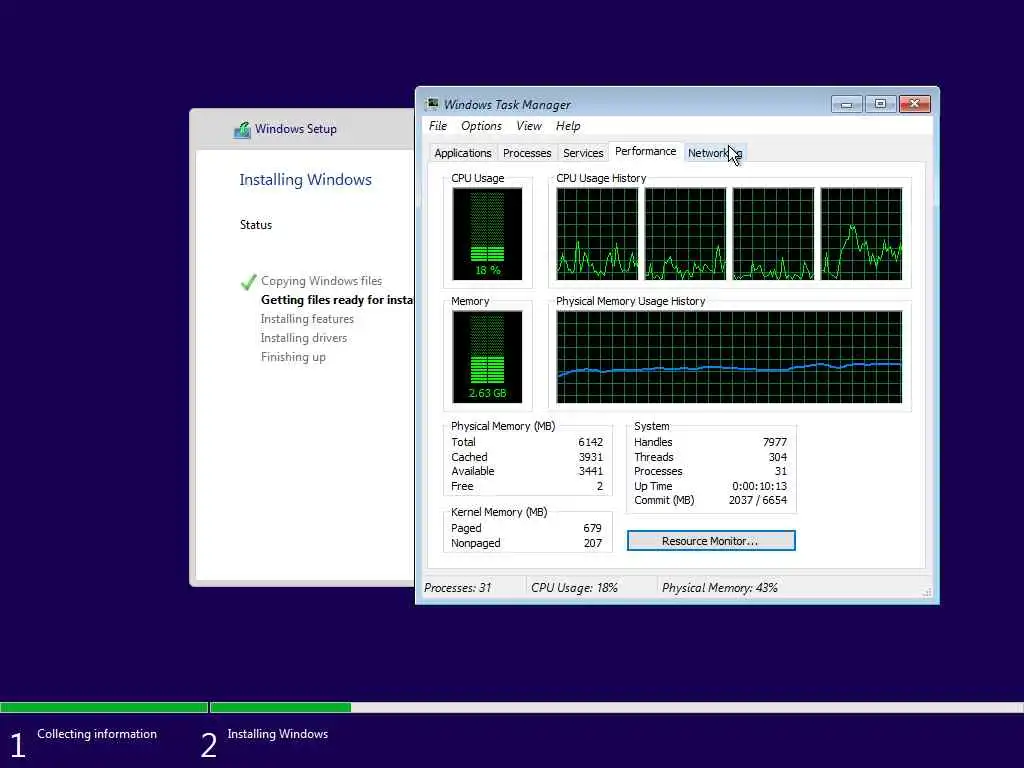Viewport: 1024px width, 768px height.
Task: Minimize the Windows Task Manager window
Action: click(846, 104)
